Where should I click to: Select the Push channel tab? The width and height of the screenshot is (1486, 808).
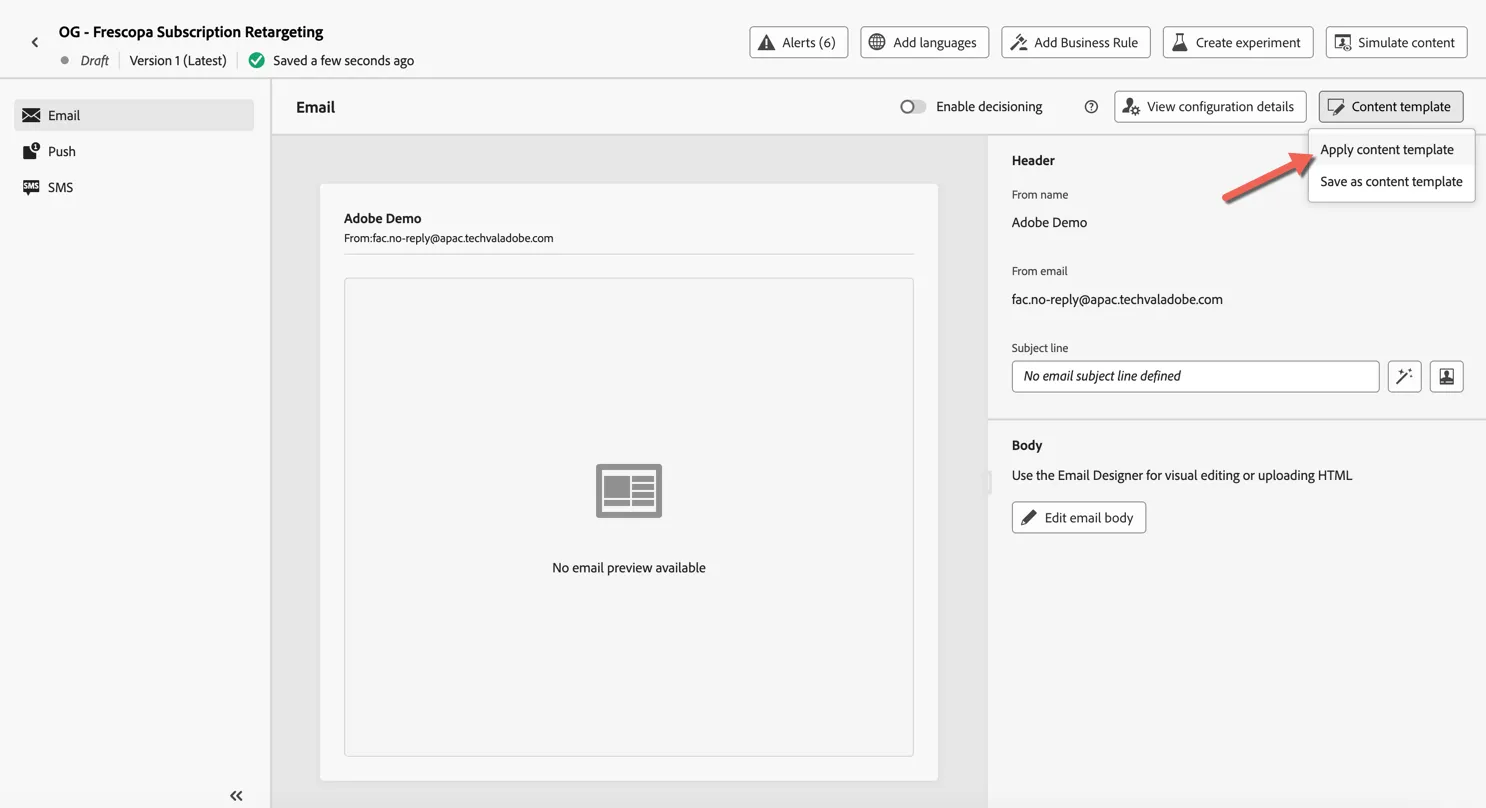[134, 151]
